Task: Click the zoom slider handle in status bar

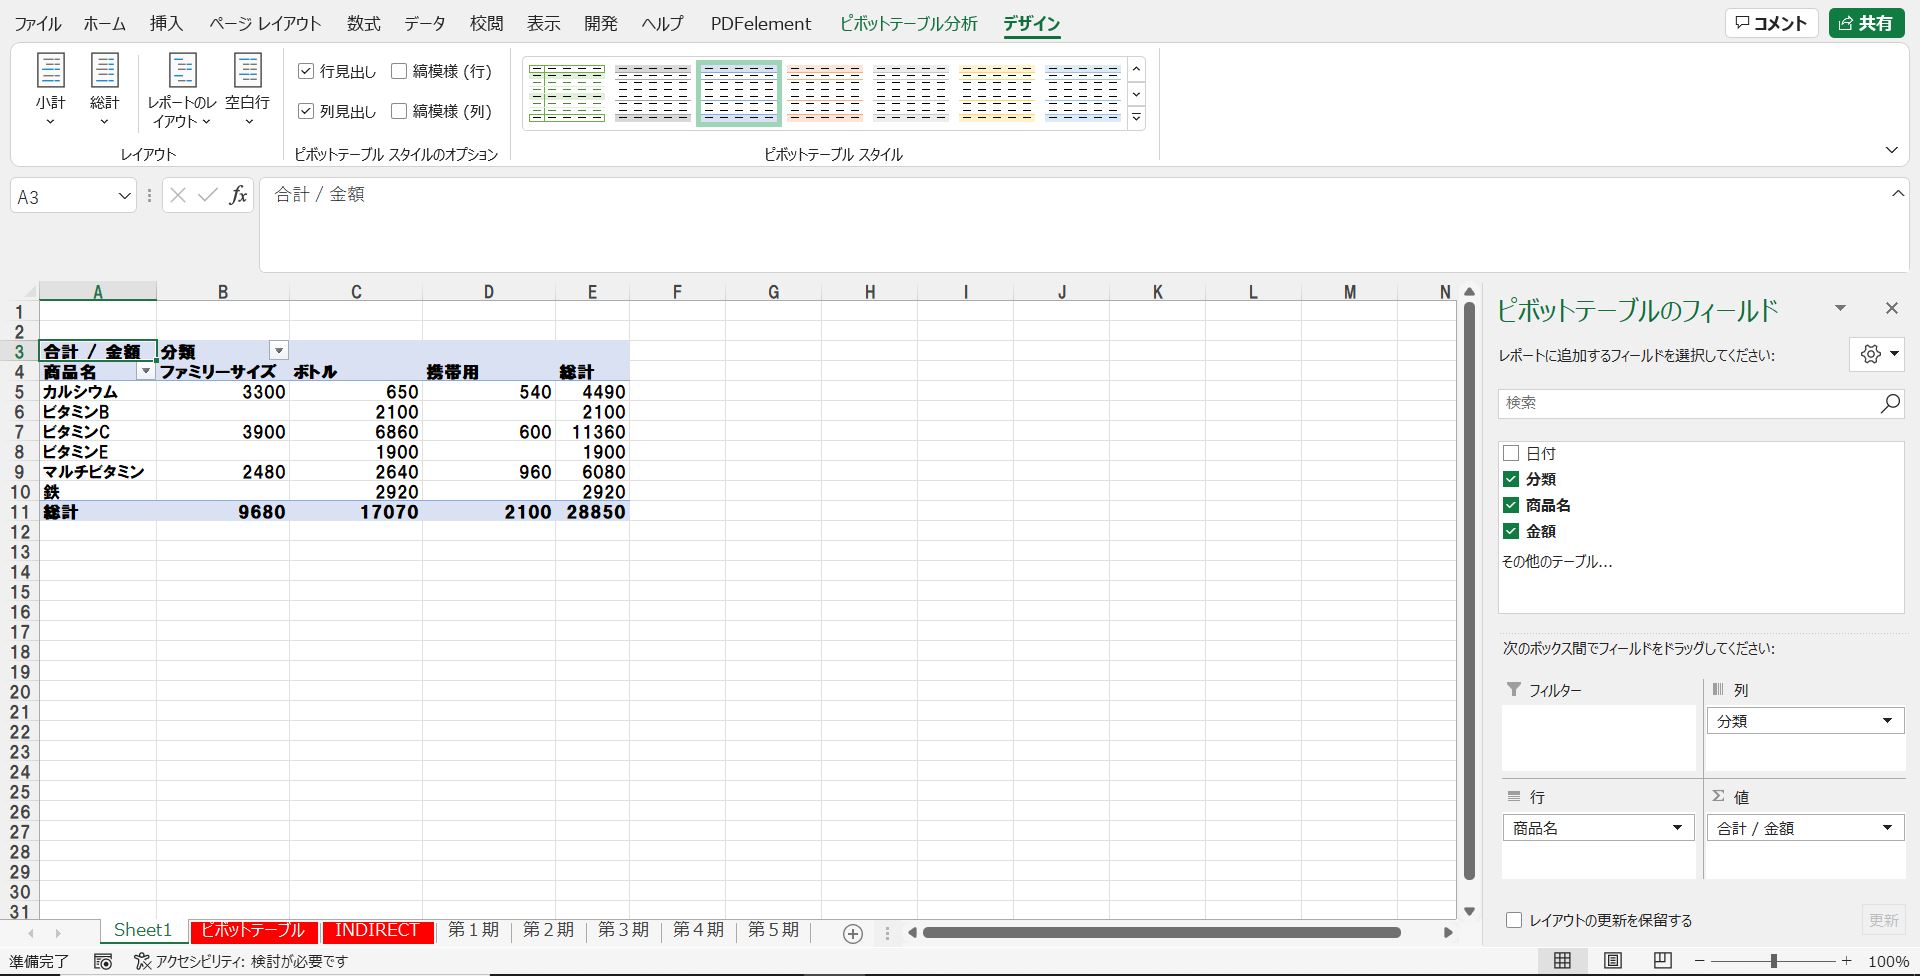Action: [1773, 961]
